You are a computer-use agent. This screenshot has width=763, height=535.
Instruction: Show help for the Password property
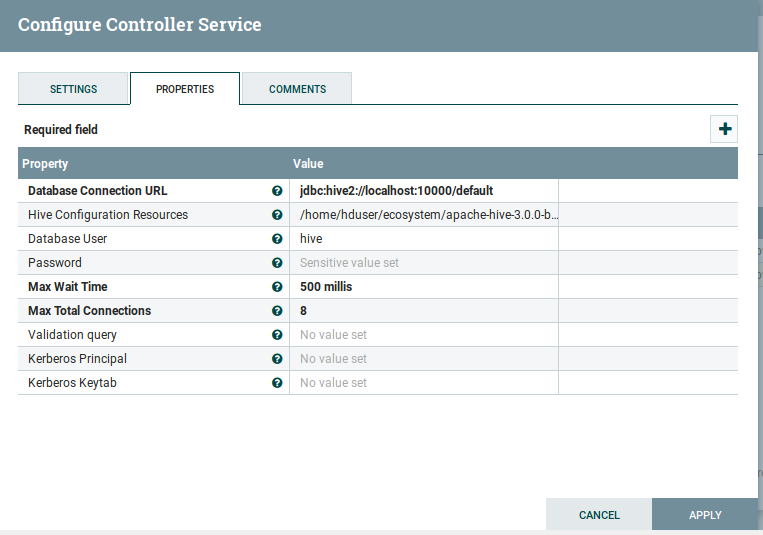[277, 263]
